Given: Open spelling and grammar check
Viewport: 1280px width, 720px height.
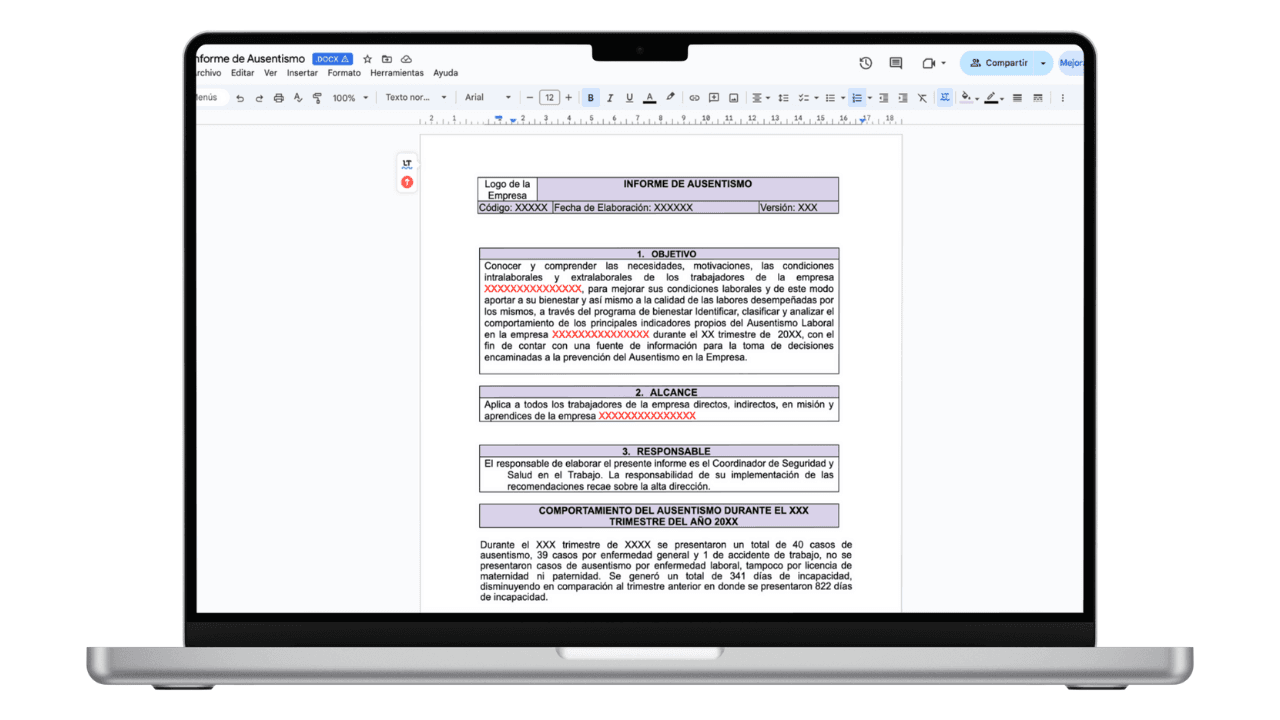Looking at the screenshot, I should point(296,97).
